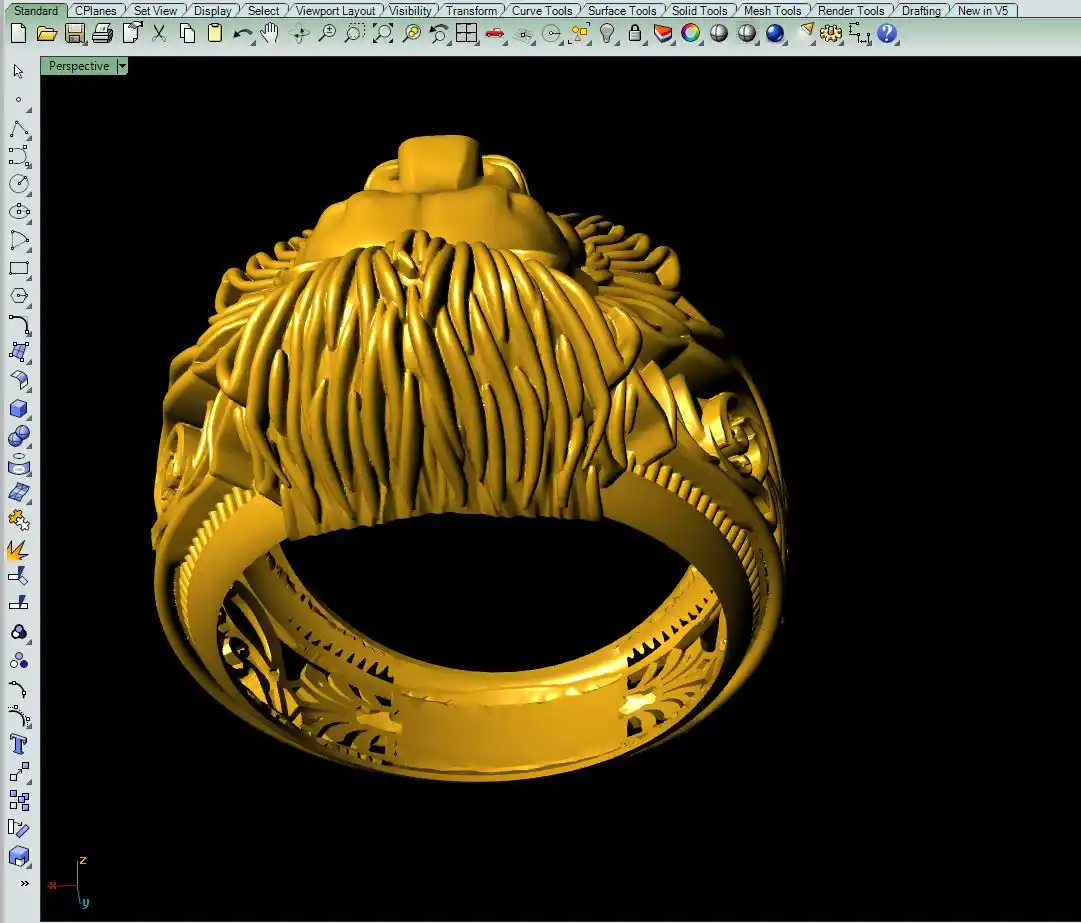The image size is (1081, 923).
Task: Click the Zoom Extents icon
Action: point(383,33)
